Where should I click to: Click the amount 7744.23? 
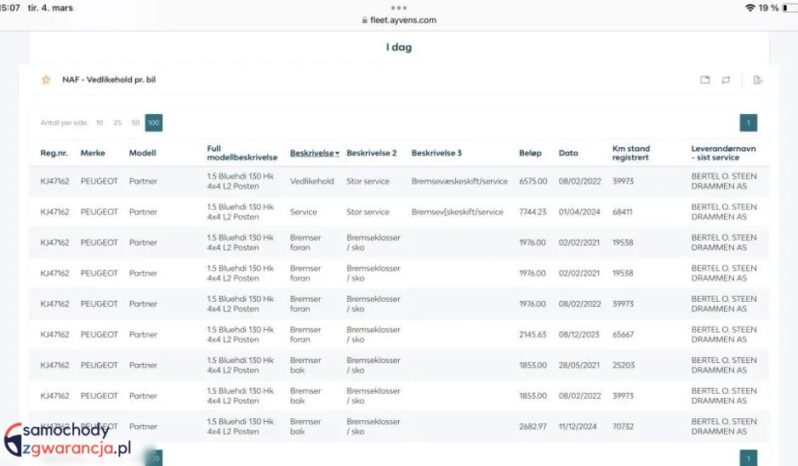(532, 212)
